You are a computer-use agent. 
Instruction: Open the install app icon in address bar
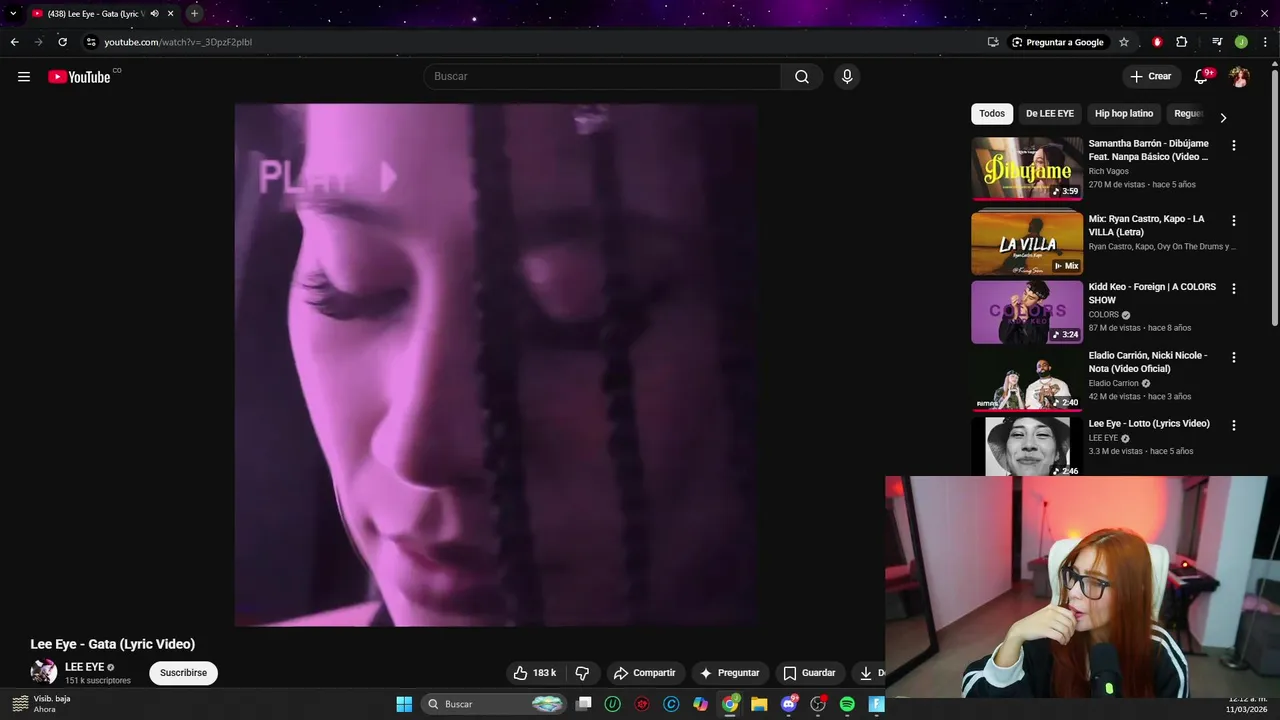point(993,42)
